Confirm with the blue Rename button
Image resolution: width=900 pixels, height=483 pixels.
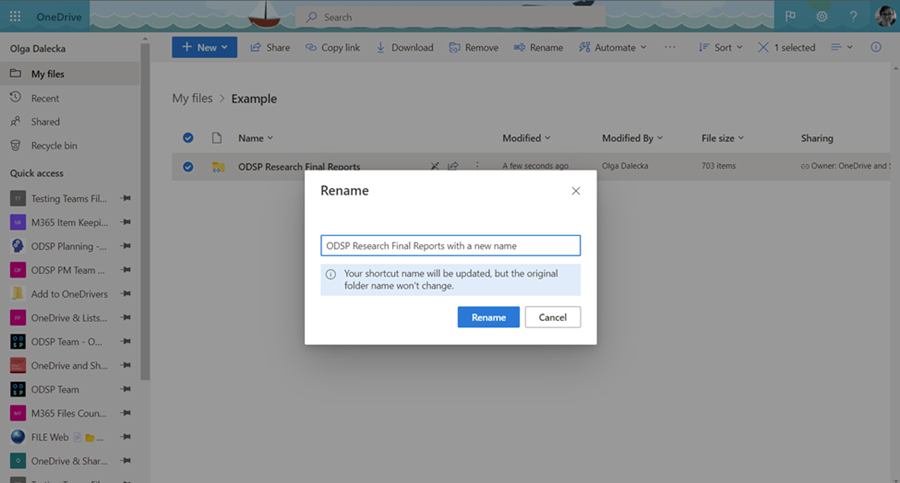point(488,317)
